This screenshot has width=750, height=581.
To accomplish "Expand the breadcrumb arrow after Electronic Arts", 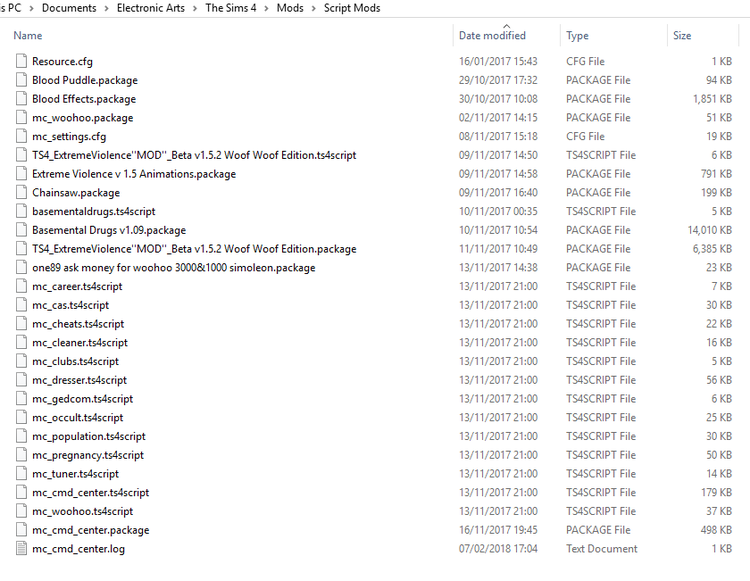I will click(x=195, y=9).
